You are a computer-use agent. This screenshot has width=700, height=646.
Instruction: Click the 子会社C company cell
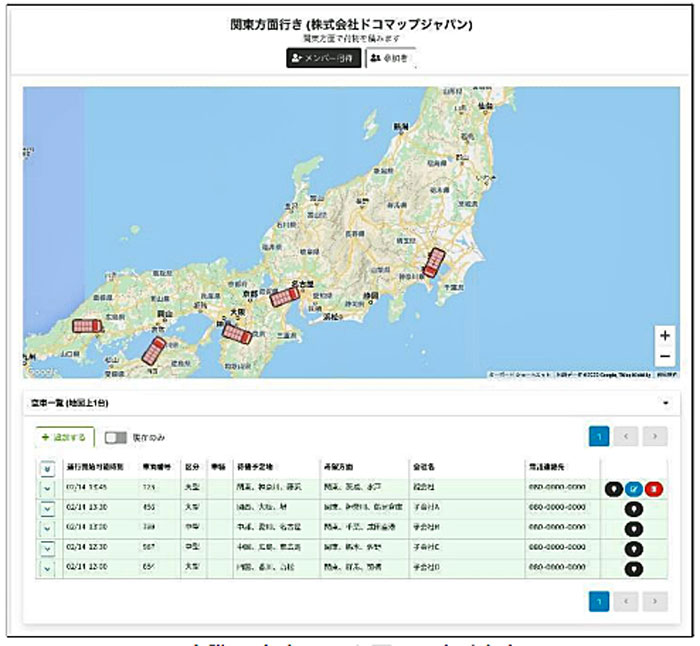coord(426,547)
